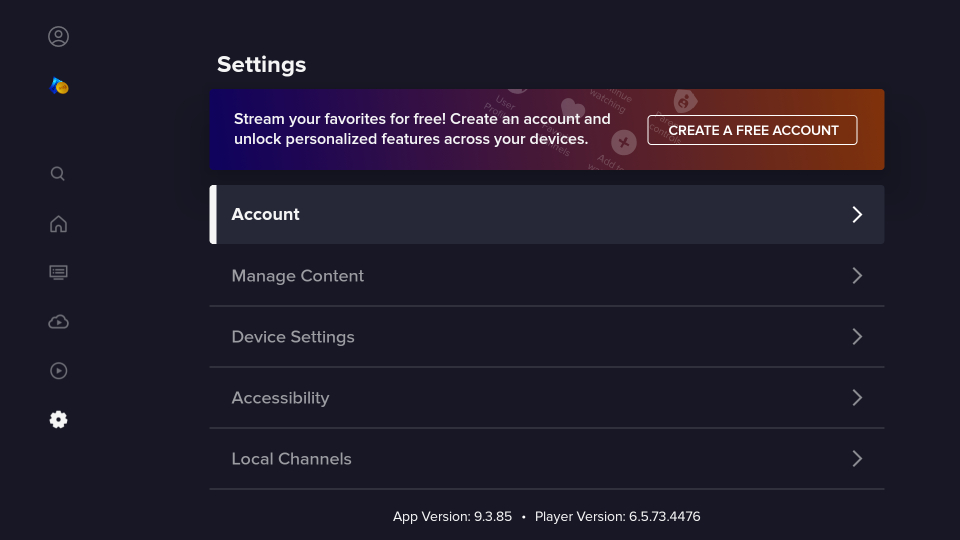Select the Account menu item
Viewport: 960px width, 540px height.
(266, 215)
